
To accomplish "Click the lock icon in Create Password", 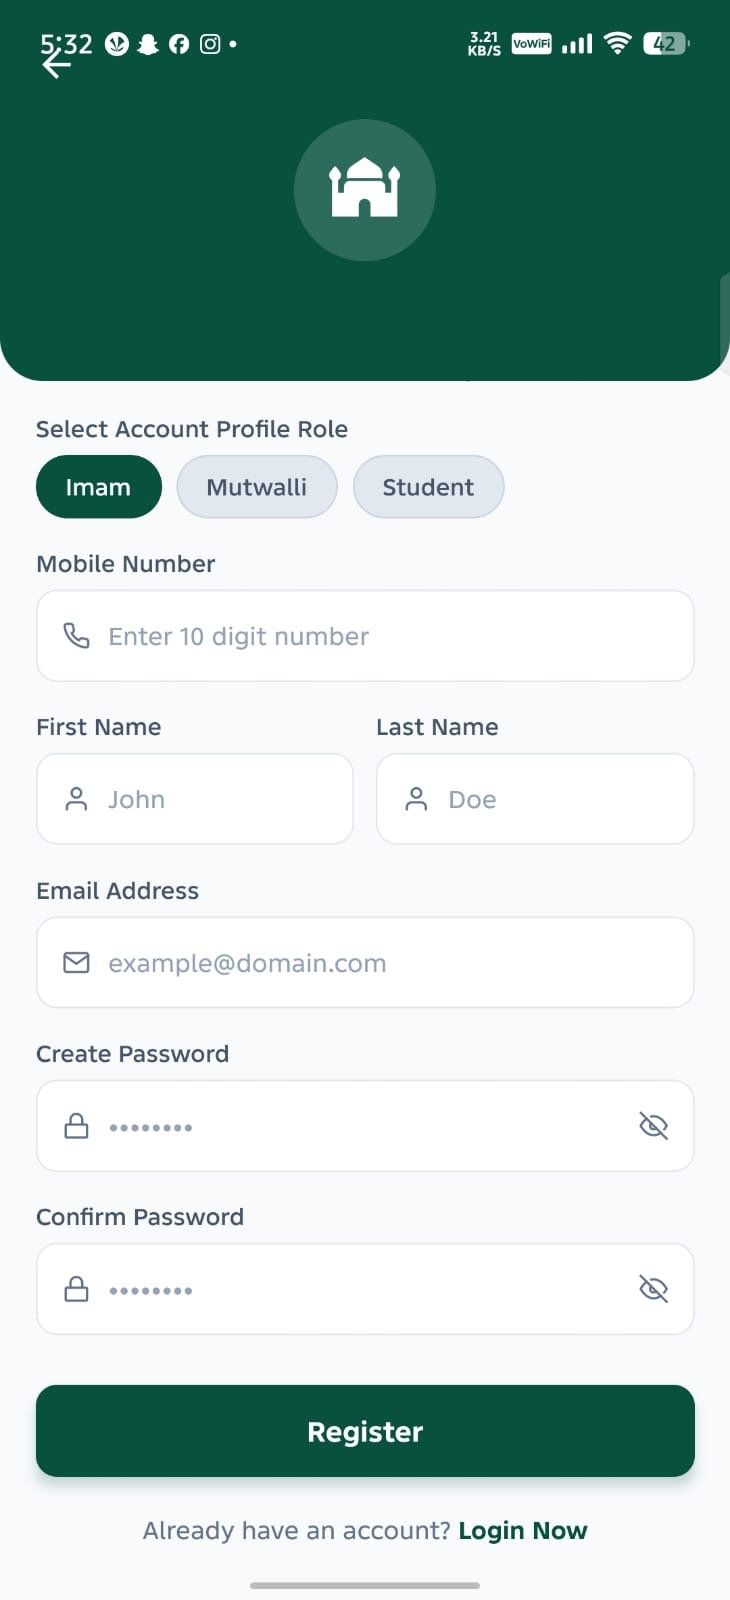I will point(77,1126).
